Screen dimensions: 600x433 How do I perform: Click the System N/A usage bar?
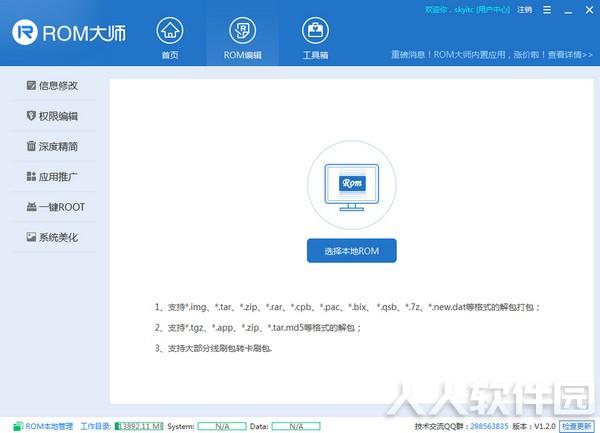coord(222,426)
